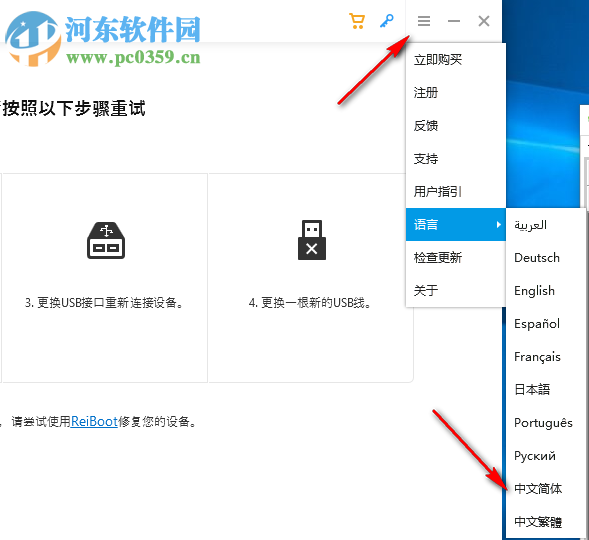Open the hamburger menu icon
The image size is (589, 540).
tap(424, 21)
